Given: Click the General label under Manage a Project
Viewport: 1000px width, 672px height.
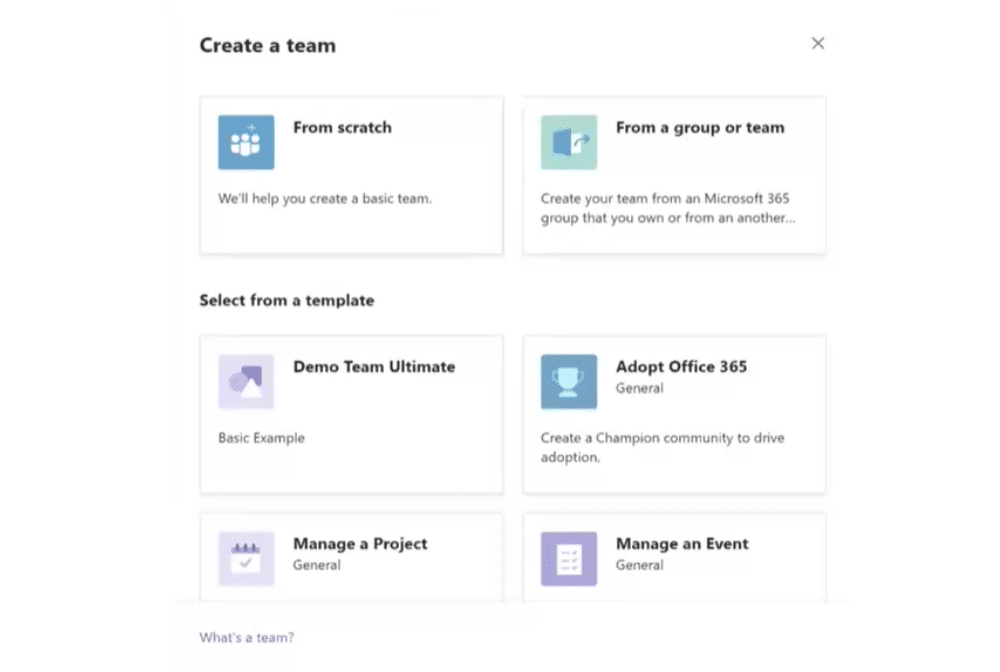Looking at the screenshot, I should [317, 565].
